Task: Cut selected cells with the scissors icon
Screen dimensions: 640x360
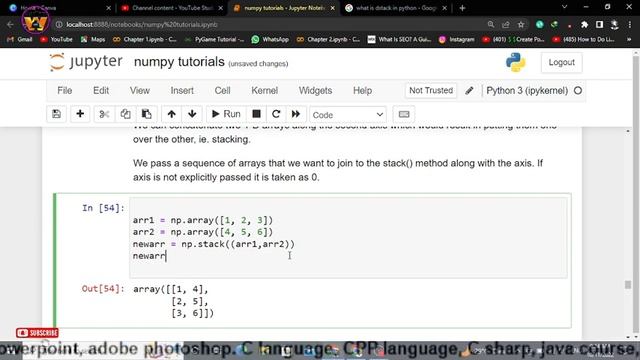Action: point(104,114)
